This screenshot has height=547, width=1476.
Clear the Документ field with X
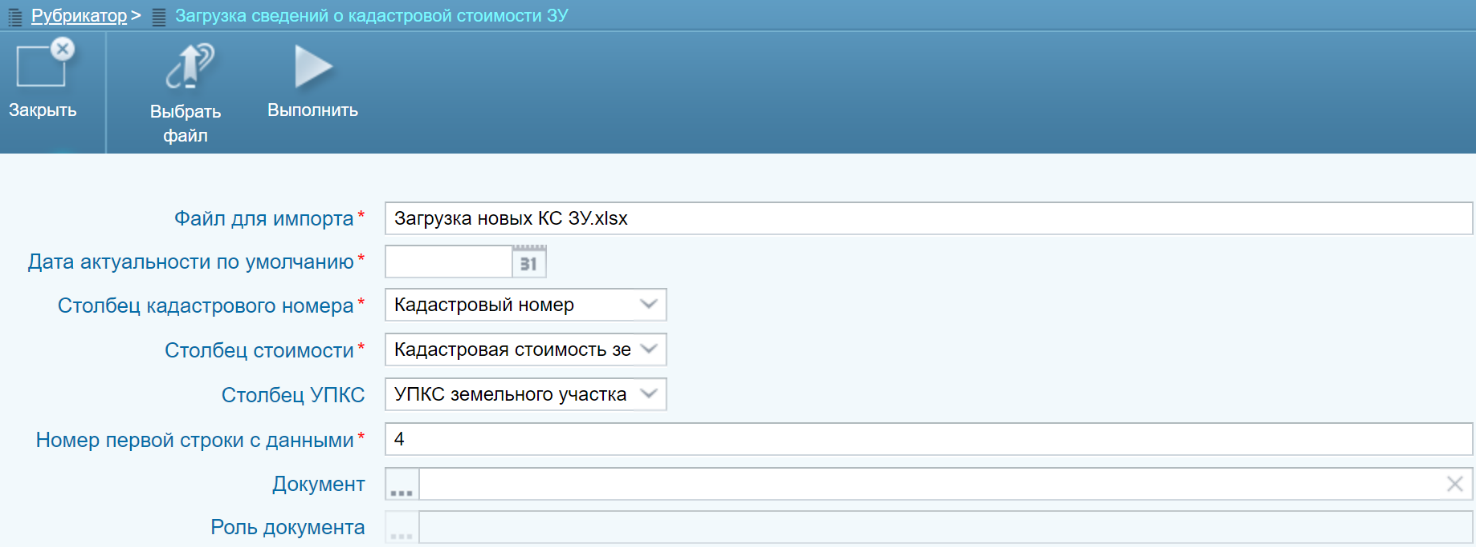[1455, 485]
